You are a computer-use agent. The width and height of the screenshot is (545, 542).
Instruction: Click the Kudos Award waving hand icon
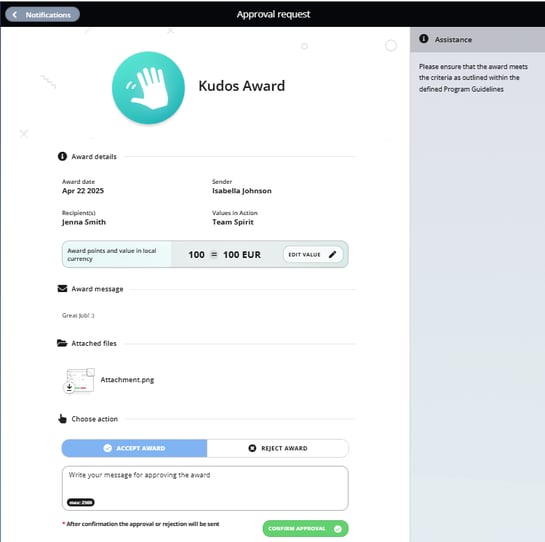click(148, 88)
